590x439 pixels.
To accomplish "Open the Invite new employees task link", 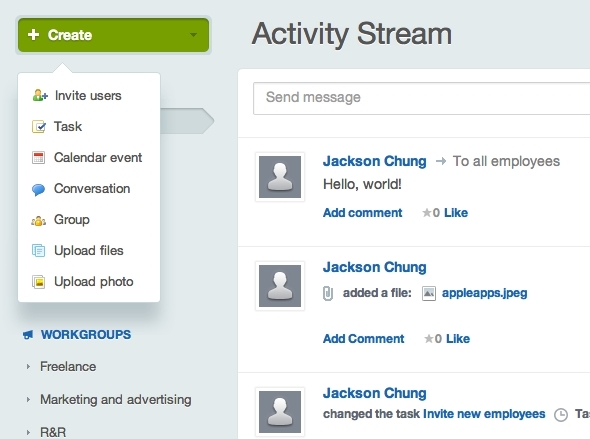I will pyautogui.click(x=484, y=414).
